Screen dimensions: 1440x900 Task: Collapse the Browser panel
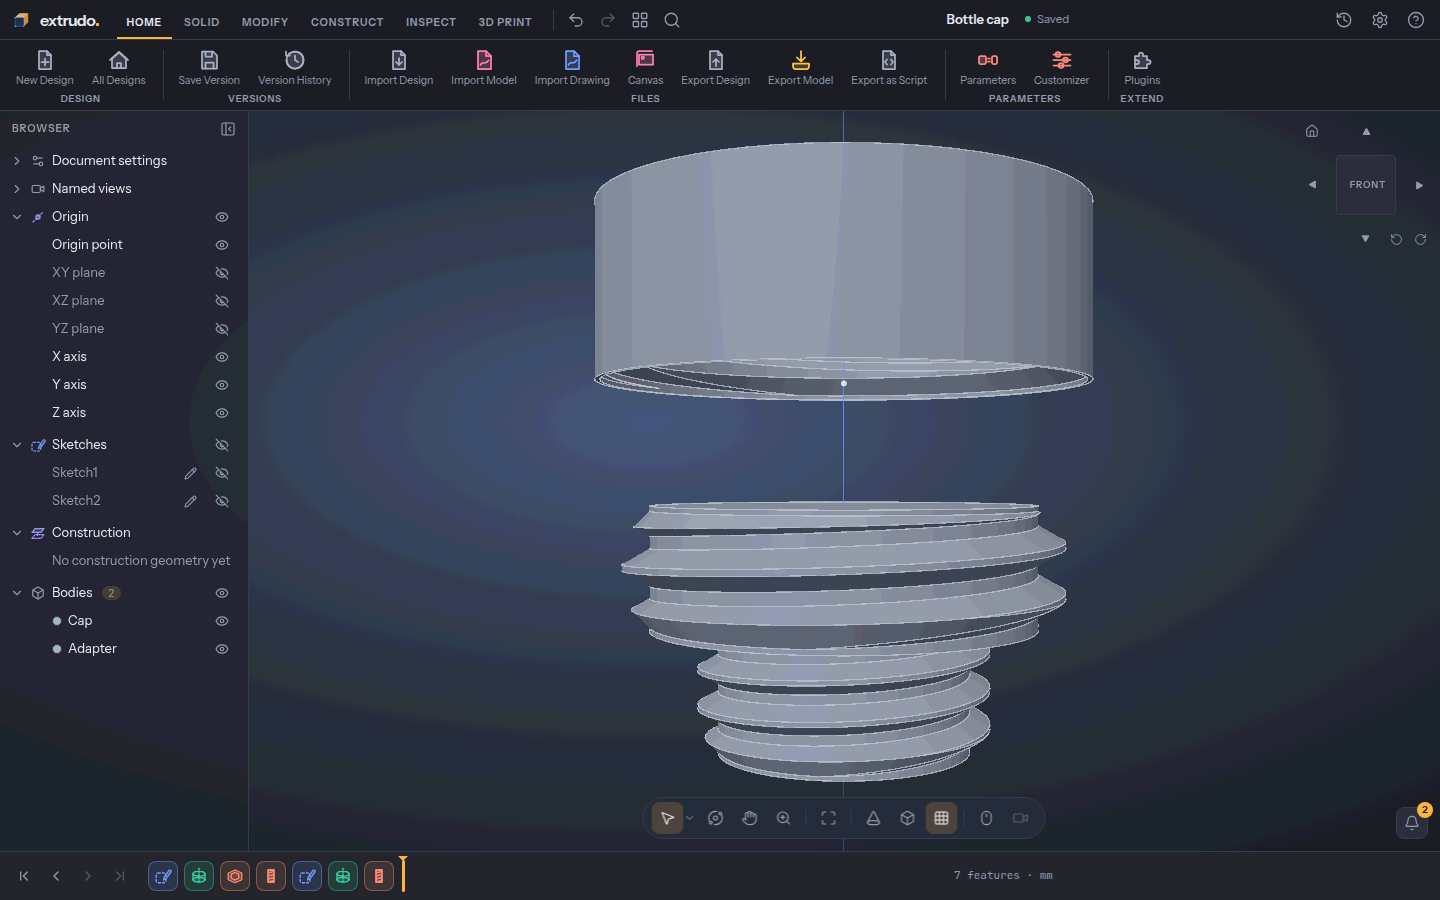pos(228,129)
